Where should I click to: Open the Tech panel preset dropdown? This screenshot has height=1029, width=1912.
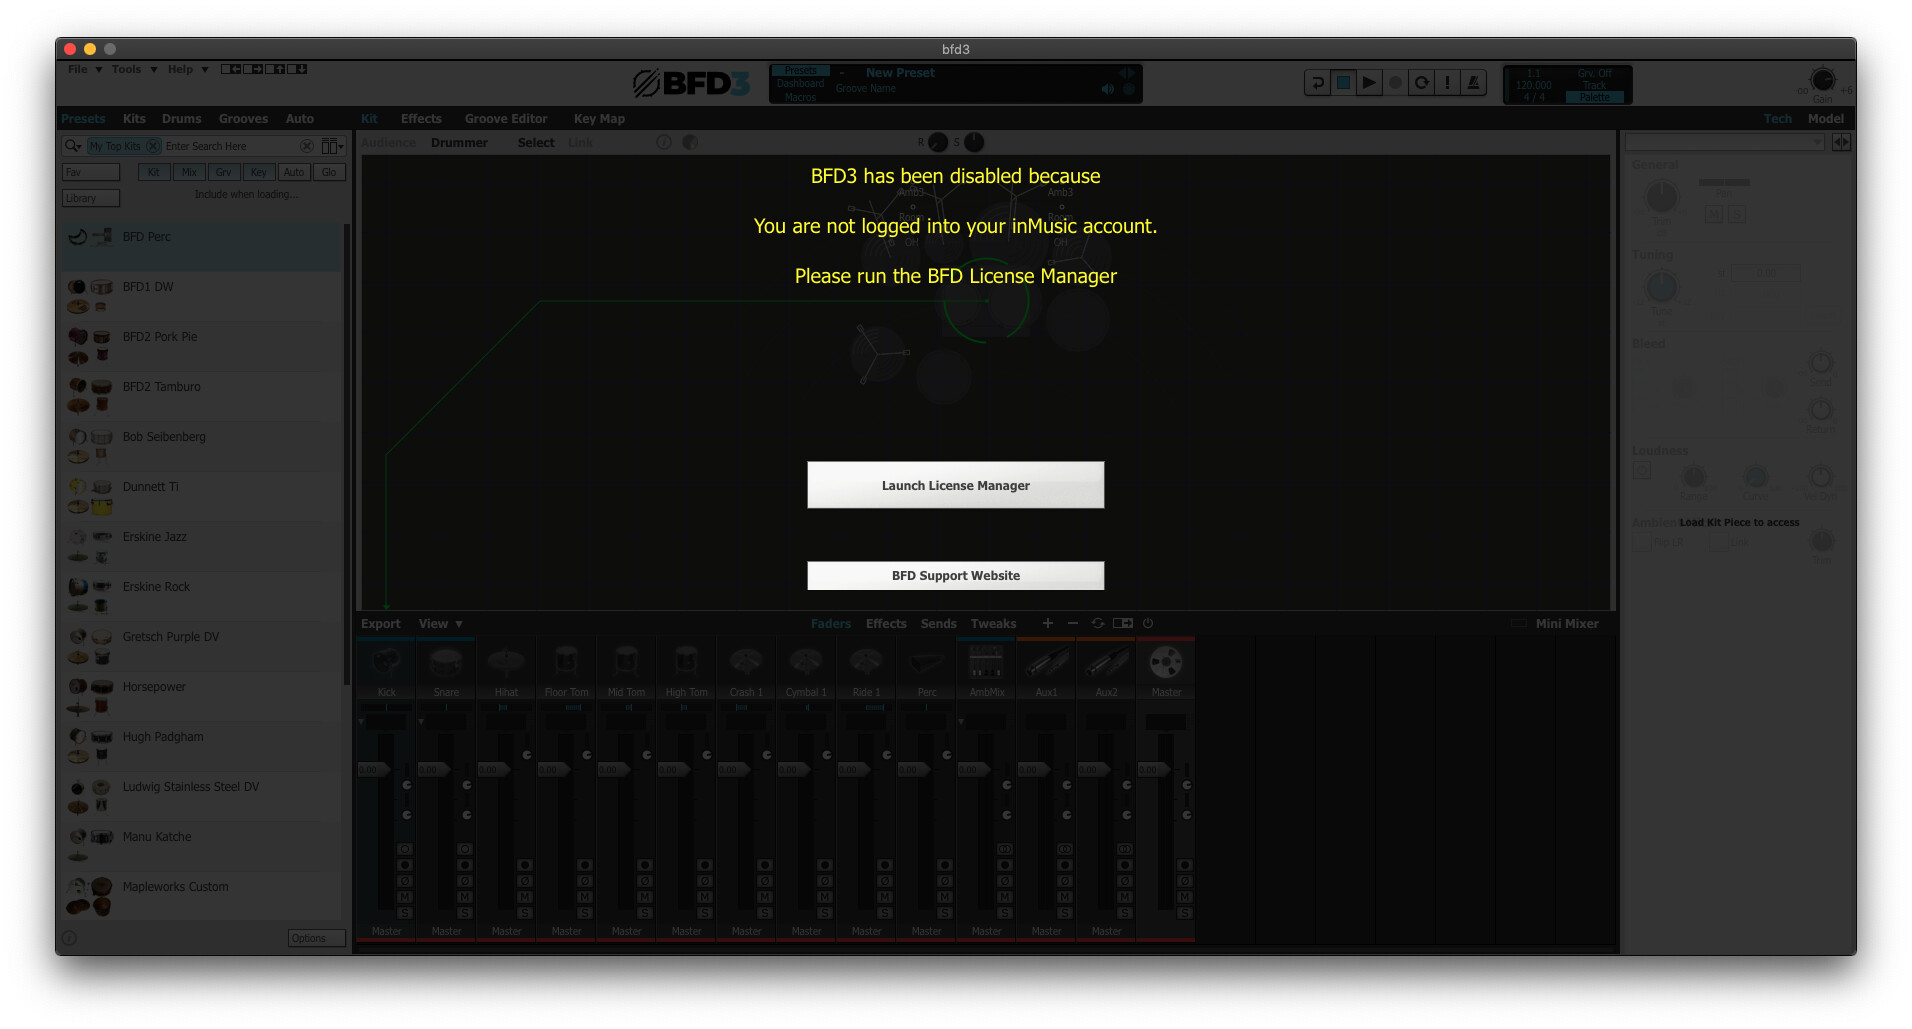pos(1725,143)
